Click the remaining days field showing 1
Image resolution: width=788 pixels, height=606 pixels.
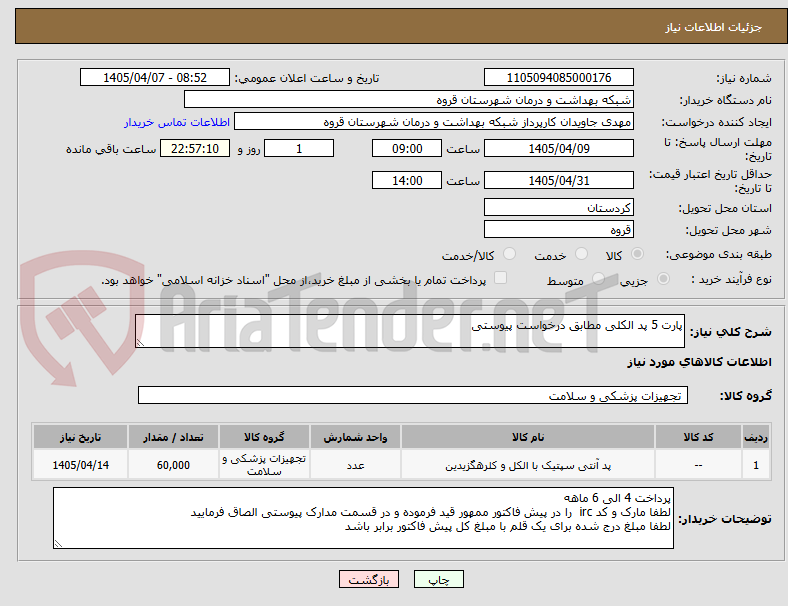tap(299, 148)
